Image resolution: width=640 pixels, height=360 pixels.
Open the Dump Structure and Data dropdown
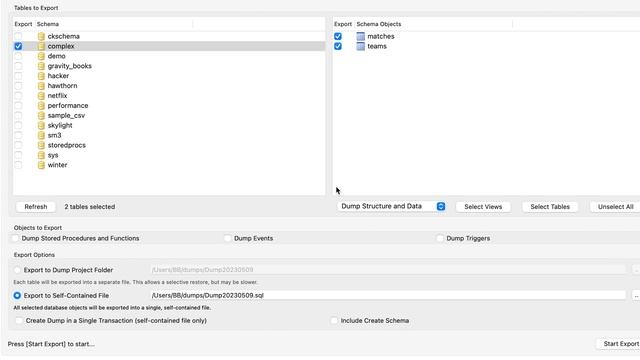(391, 207)
